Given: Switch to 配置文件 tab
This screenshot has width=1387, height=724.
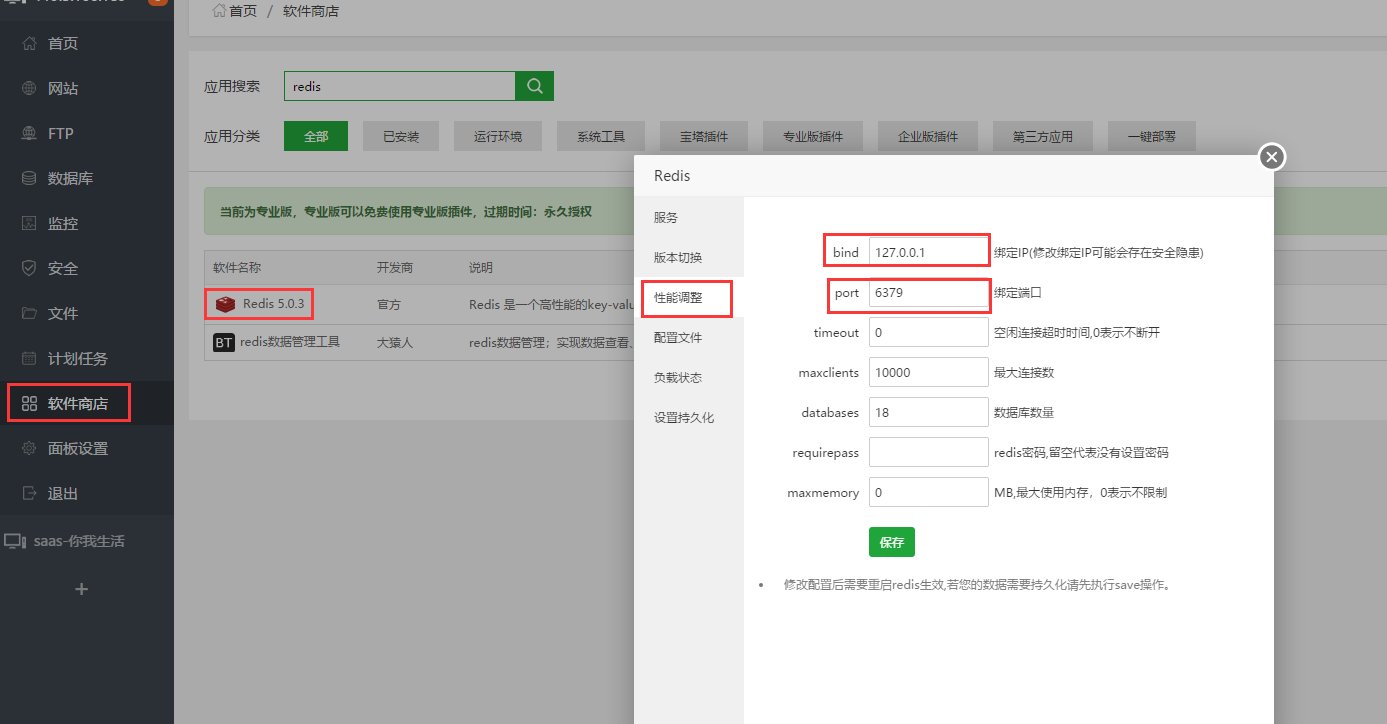Looking at the screenshot, I should [689, 337].
